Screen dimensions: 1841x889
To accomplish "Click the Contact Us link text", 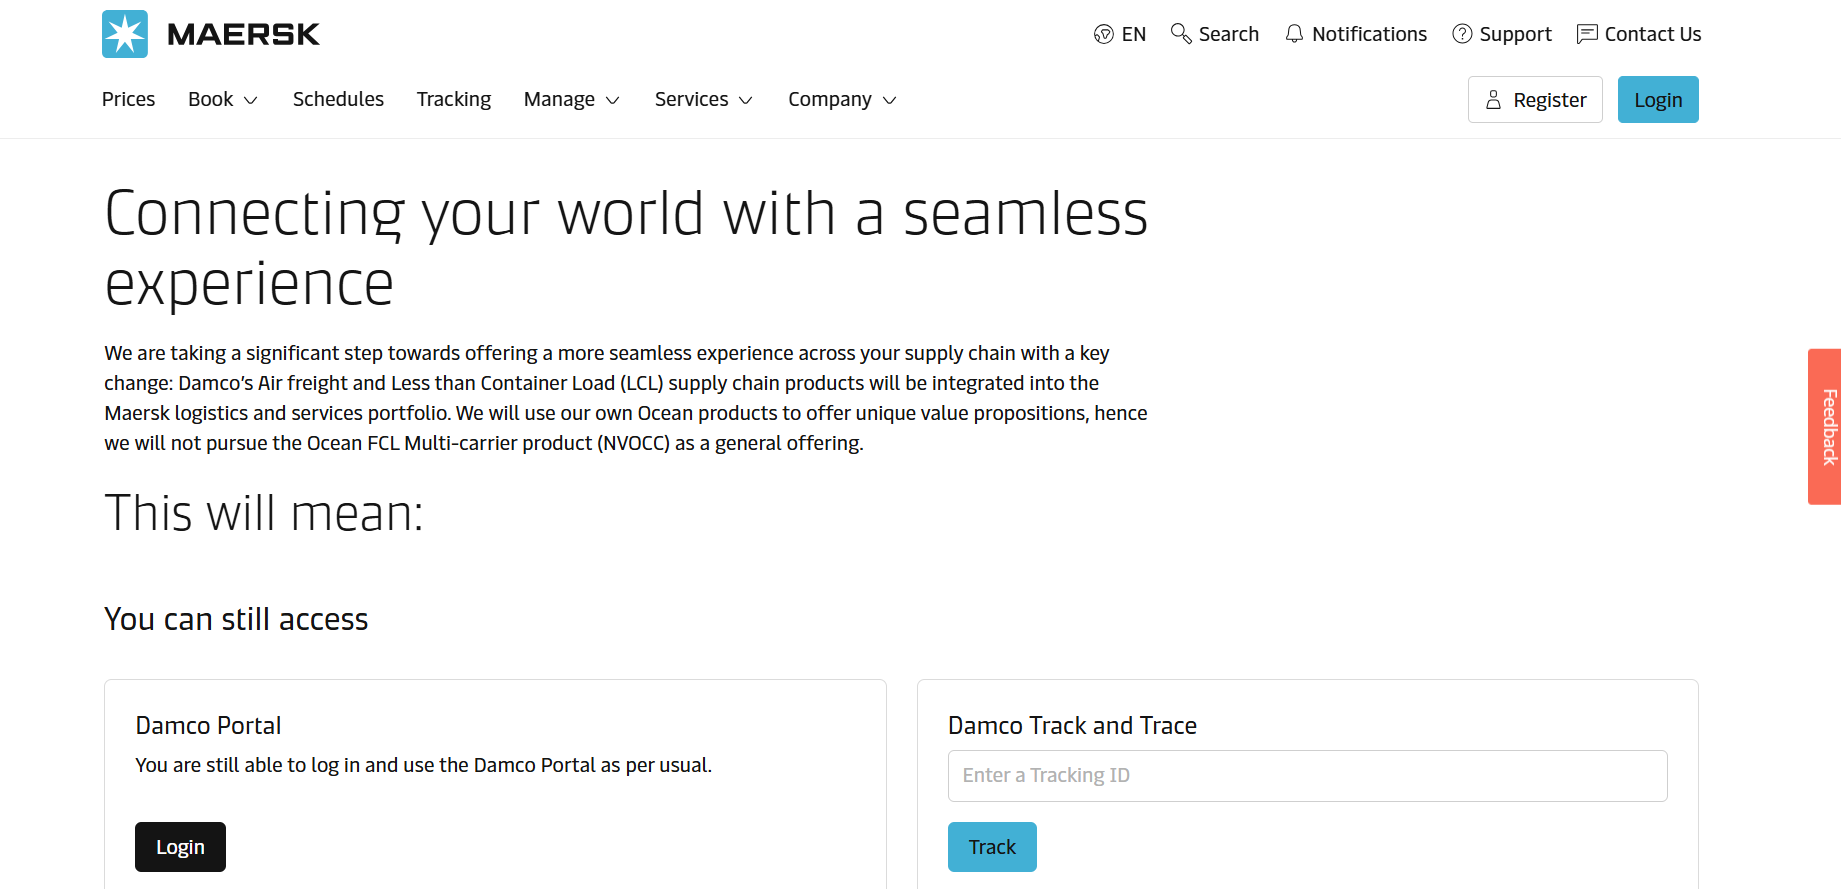I will click(1653, 34).
